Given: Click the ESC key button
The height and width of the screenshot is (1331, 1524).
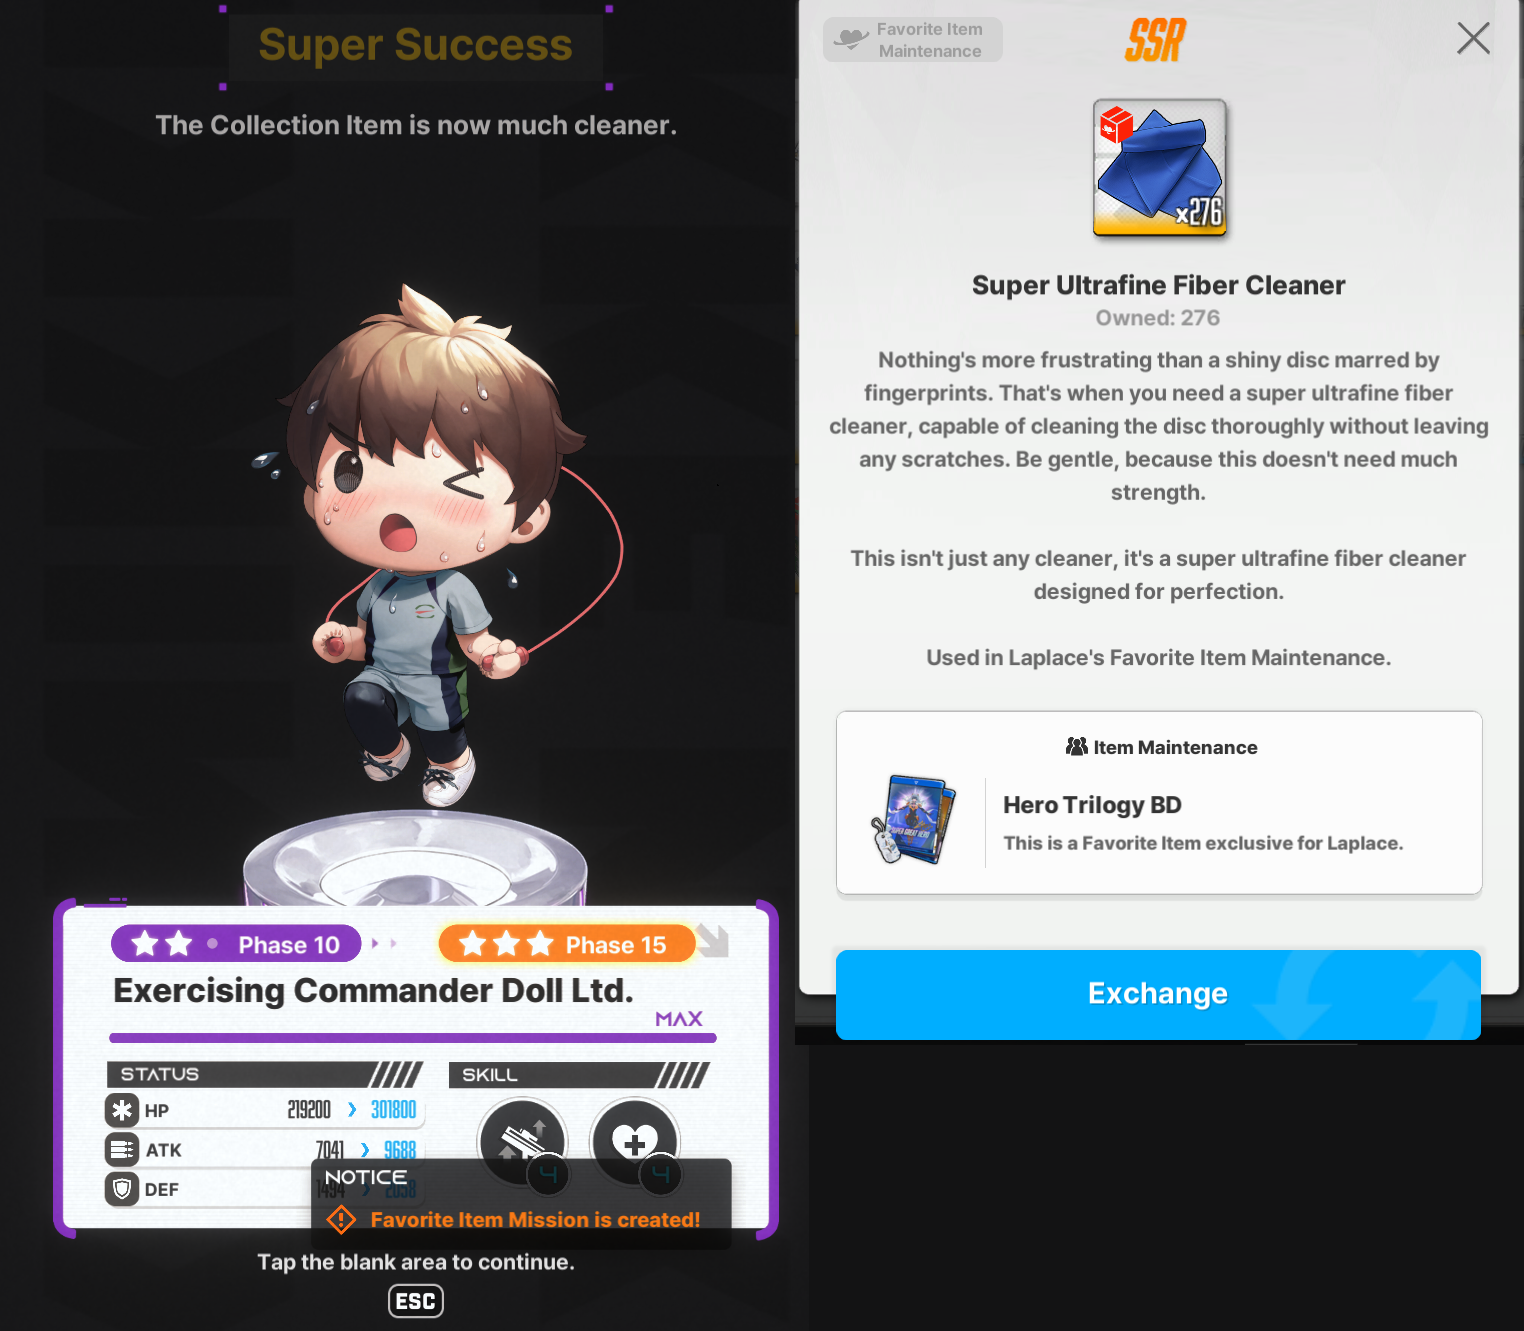Looking at the screenshot, I should [416, 1301].
